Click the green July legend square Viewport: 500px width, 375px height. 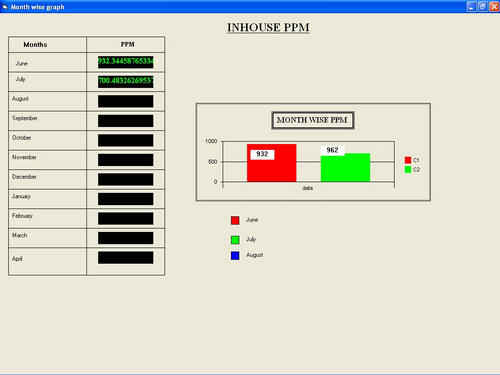pos(235,240)
